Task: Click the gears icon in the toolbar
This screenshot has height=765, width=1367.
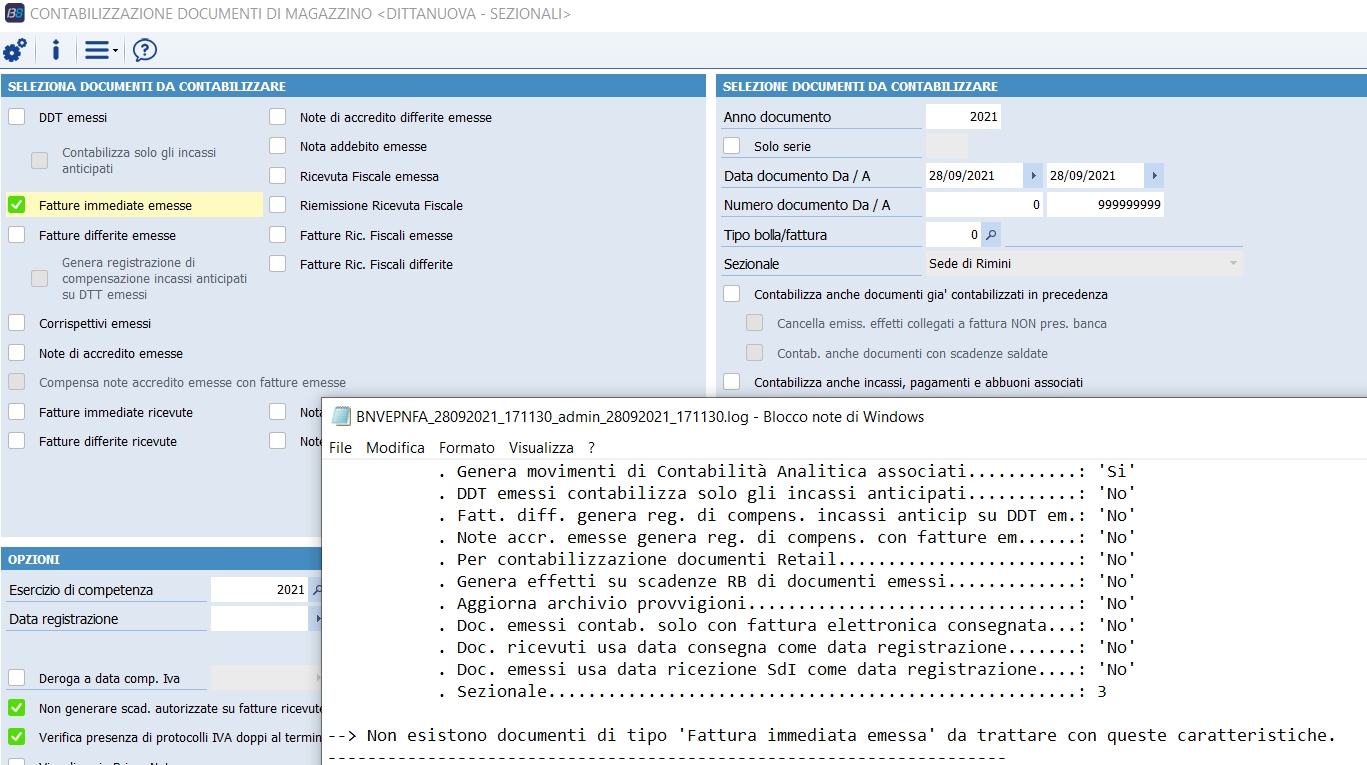Action: coord(15,50)
